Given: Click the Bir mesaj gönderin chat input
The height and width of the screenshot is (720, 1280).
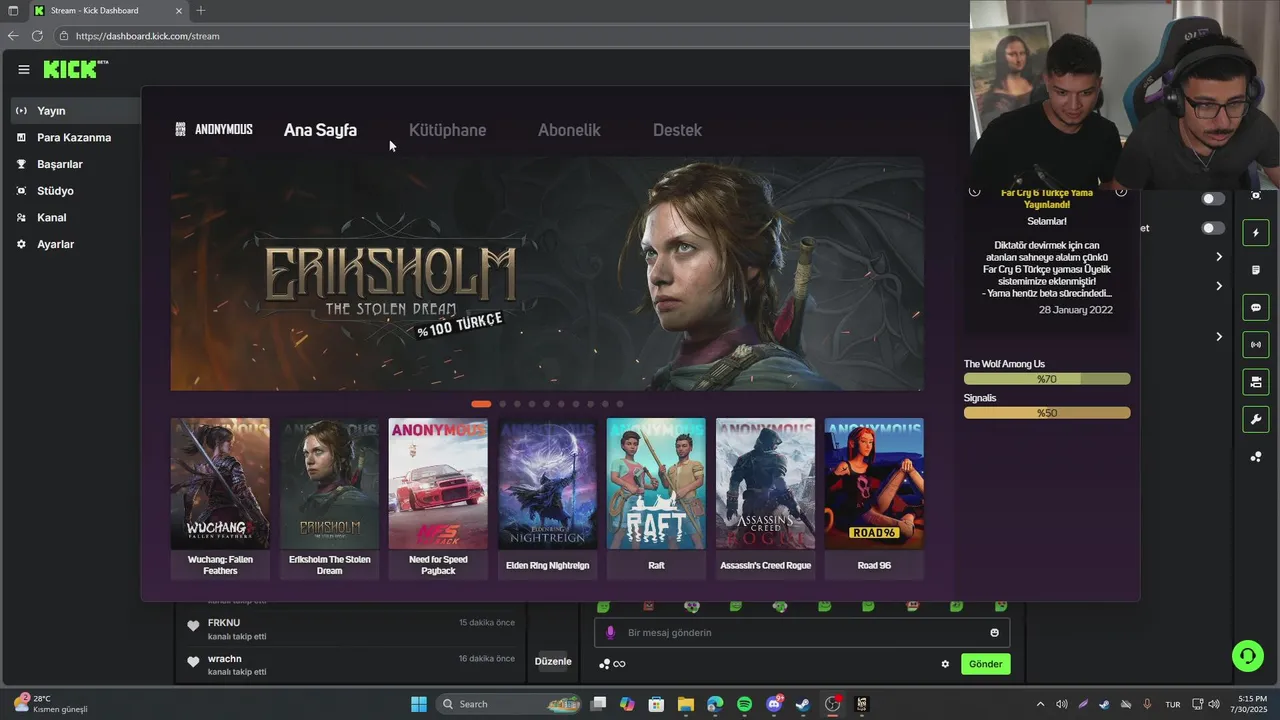Looking at the screenshot, I should click(802, 632).
